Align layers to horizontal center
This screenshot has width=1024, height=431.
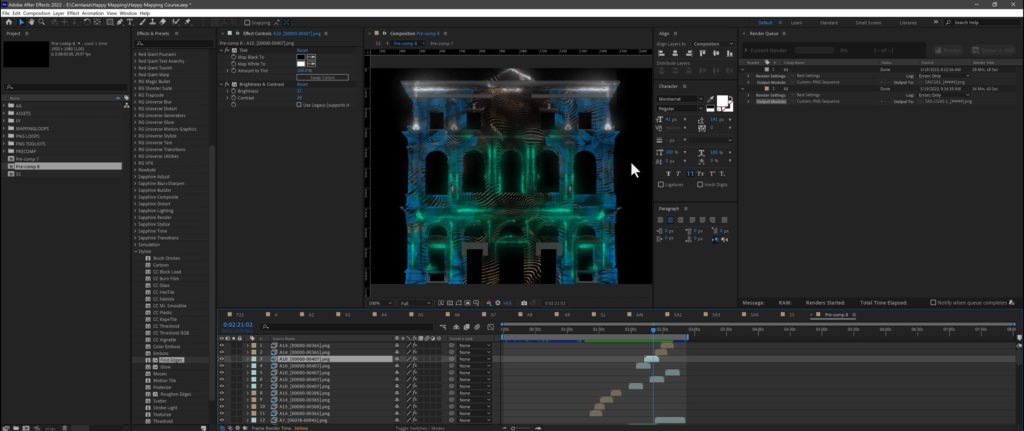pos(675,54)
